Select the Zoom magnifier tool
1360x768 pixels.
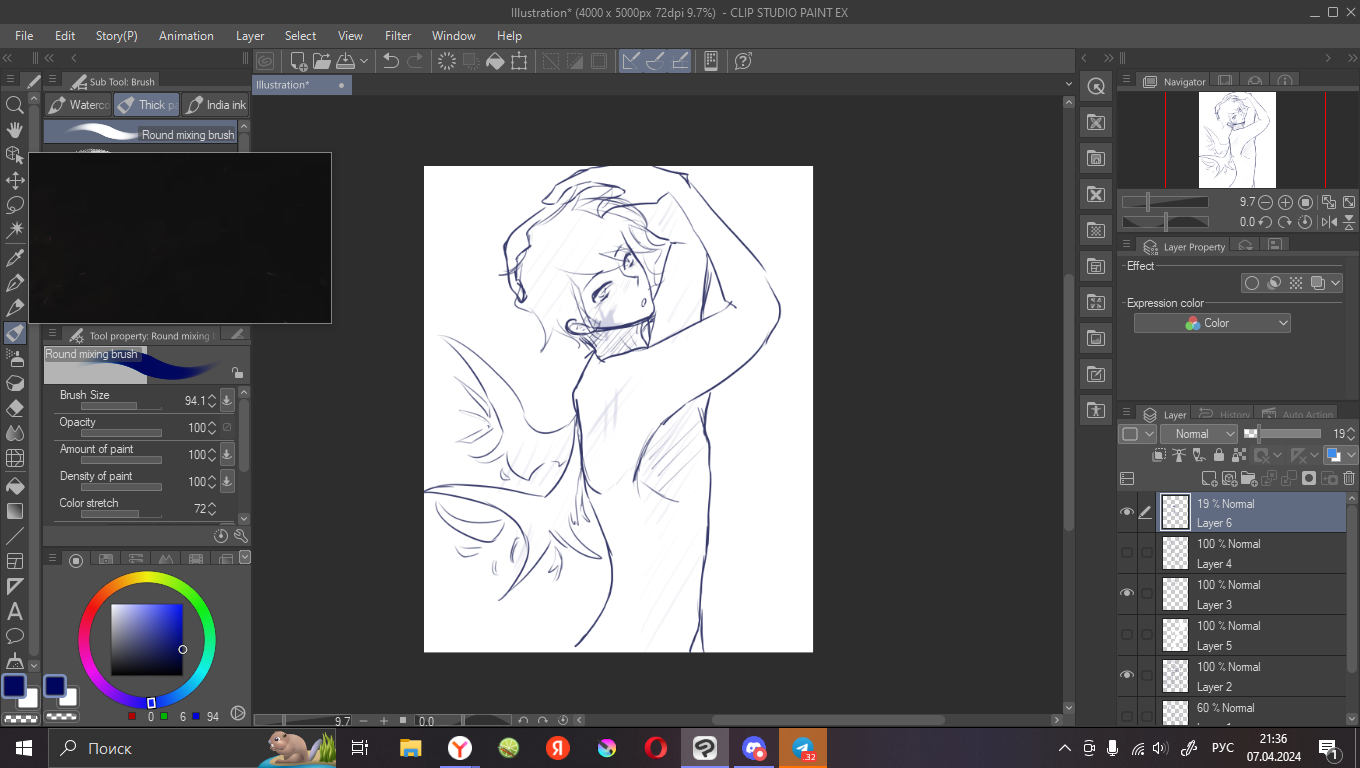click(15, 104)
